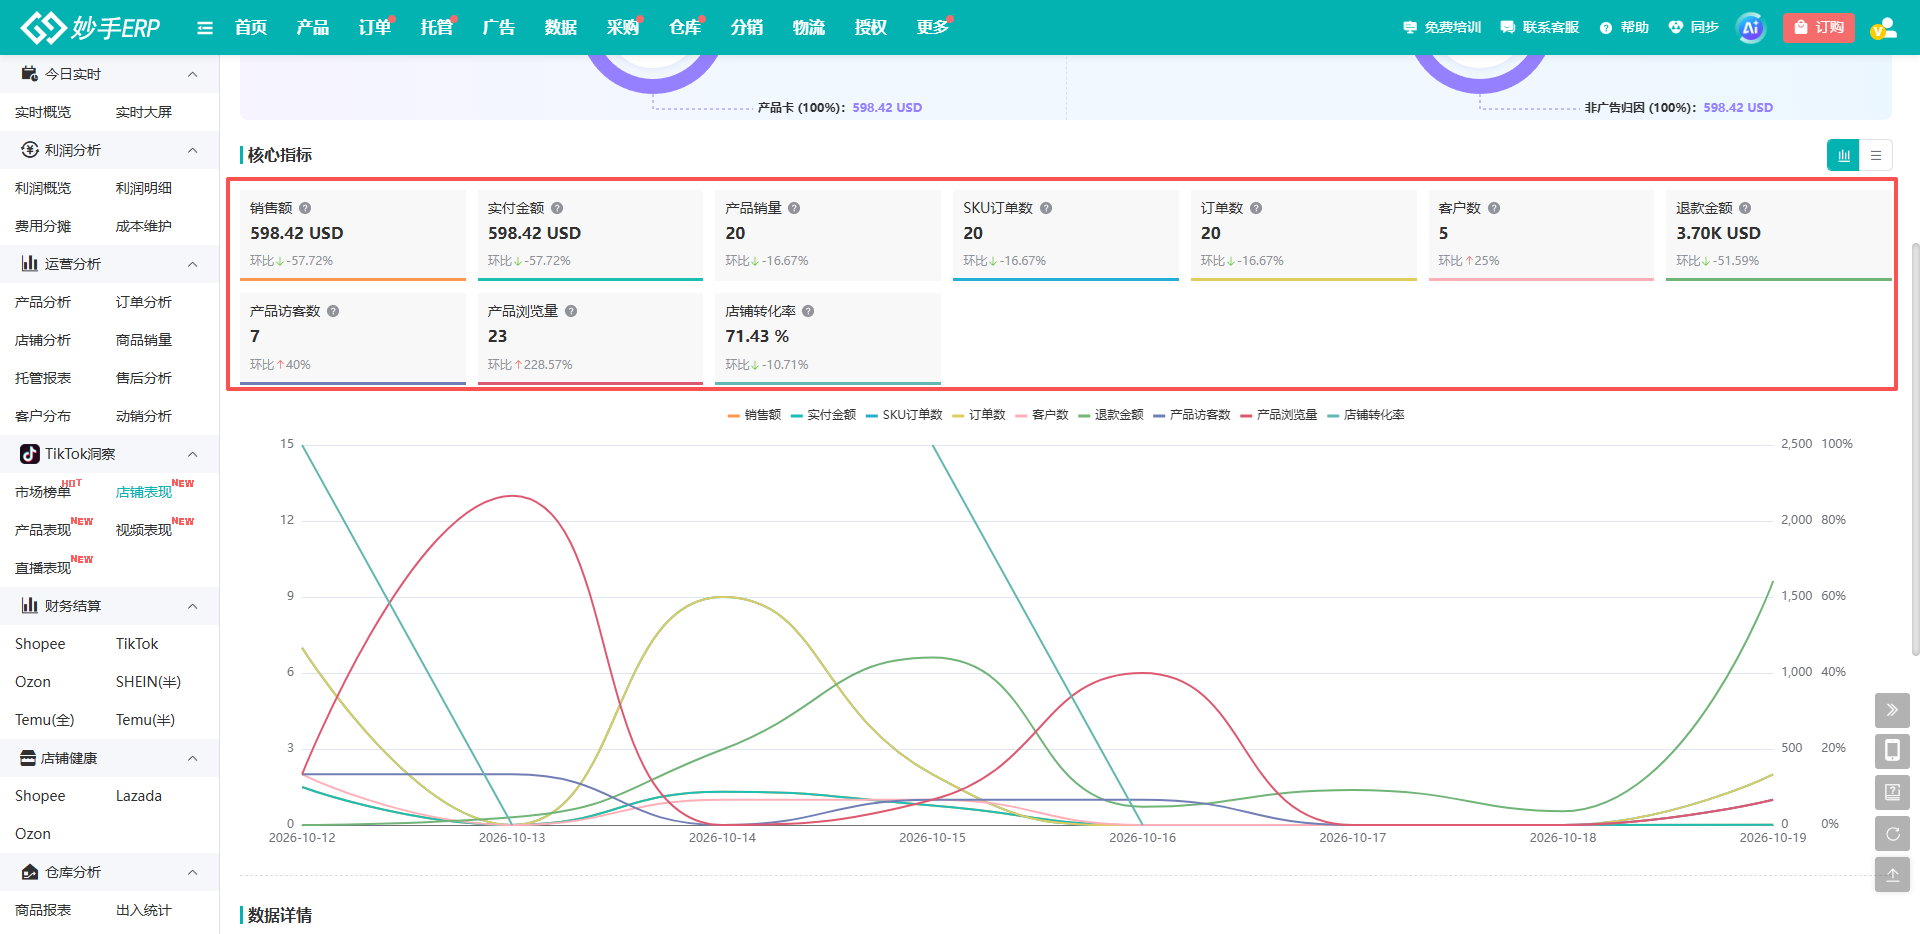Collapse the 利润分析 sidebar section

(x=193, y=150)
